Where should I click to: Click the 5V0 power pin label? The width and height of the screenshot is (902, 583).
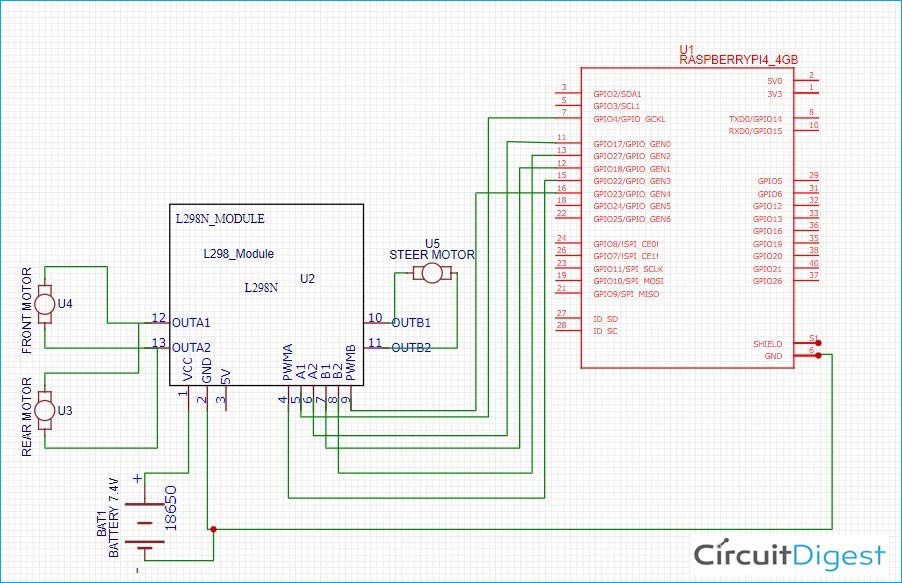[774, 81]
